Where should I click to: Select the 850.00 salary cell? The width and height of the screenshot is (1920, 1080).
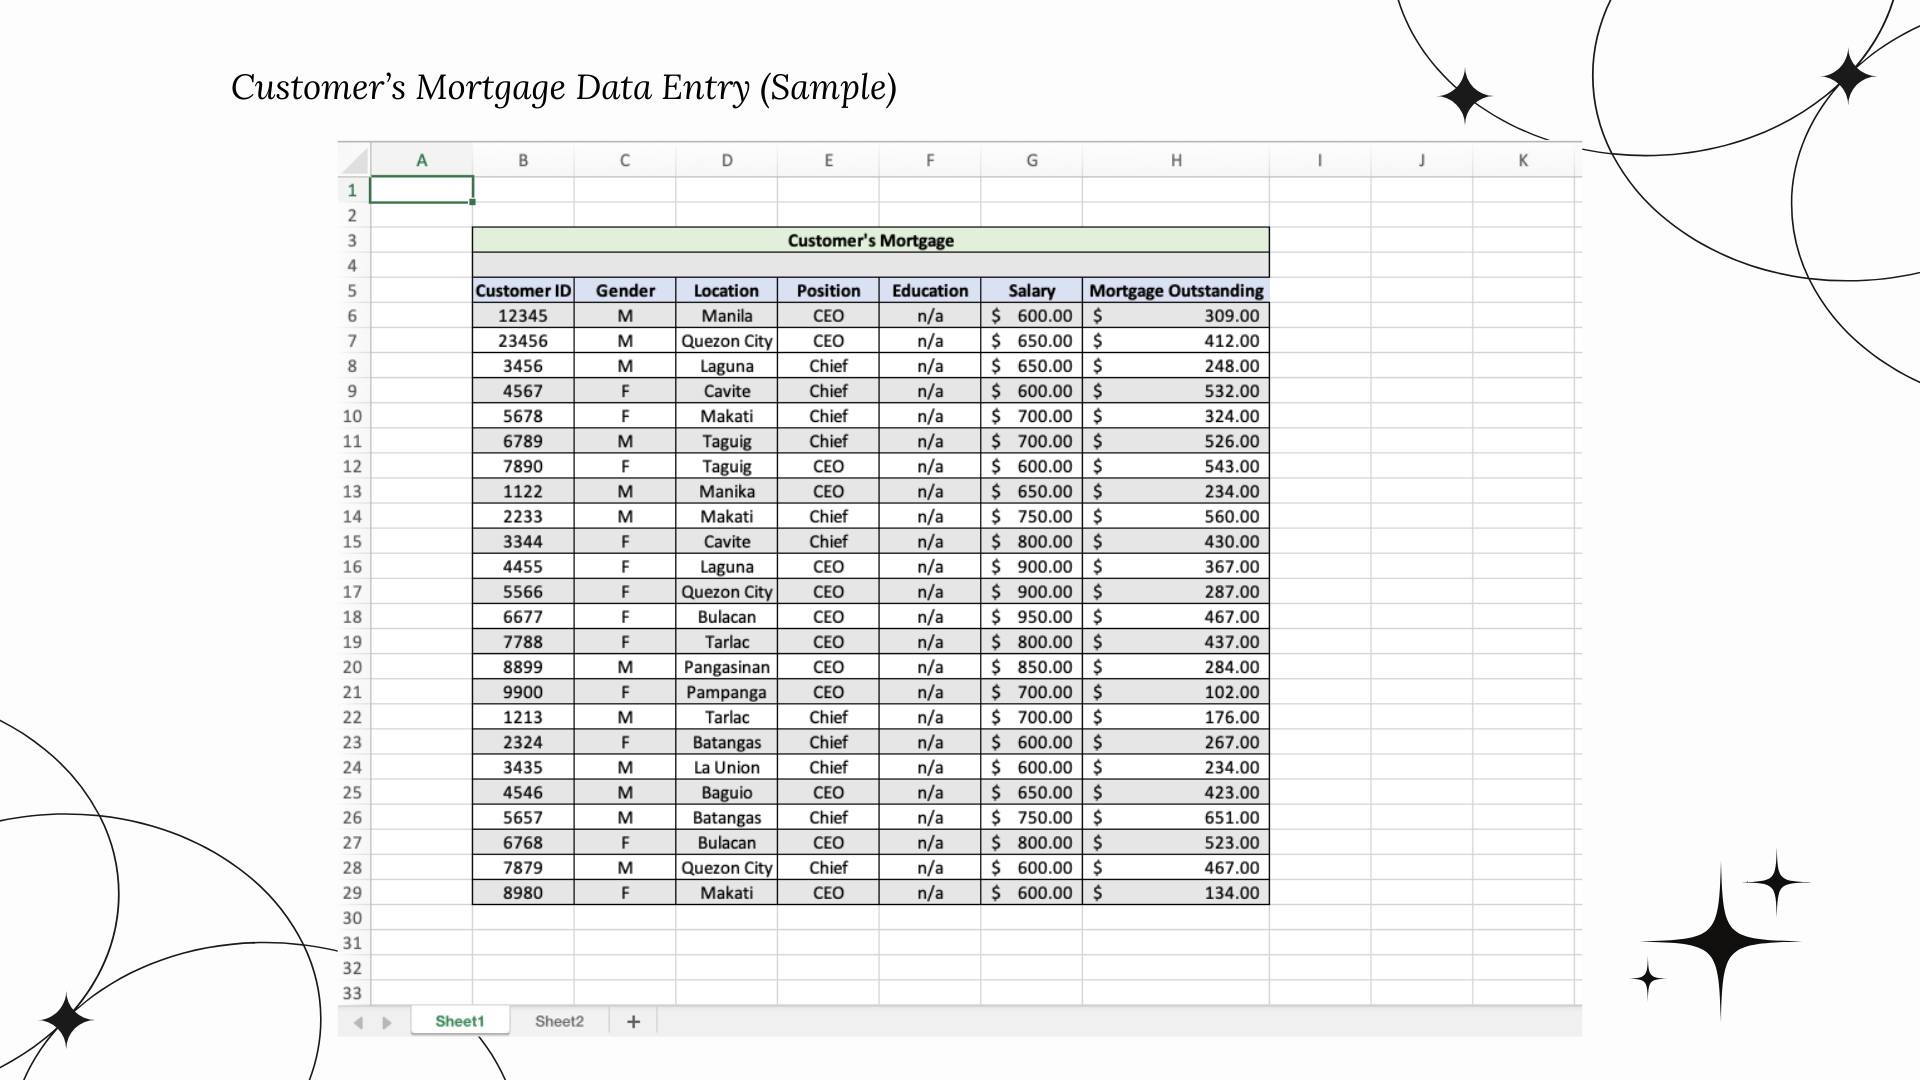pyautogui.click(x=1032, y=667)
